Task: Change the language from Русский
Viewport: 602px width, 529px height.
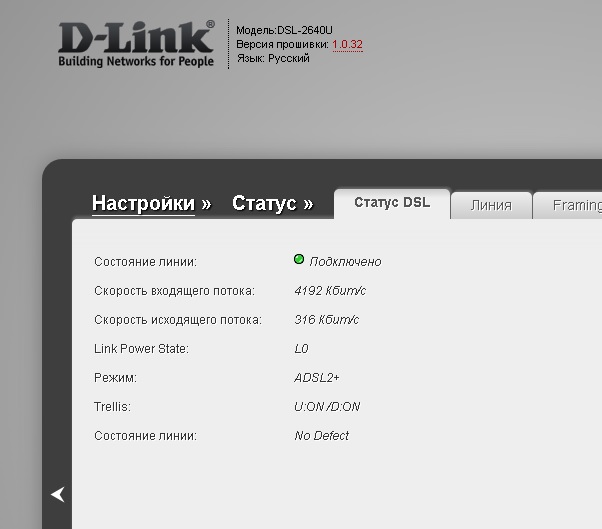Action: point(290,58)
